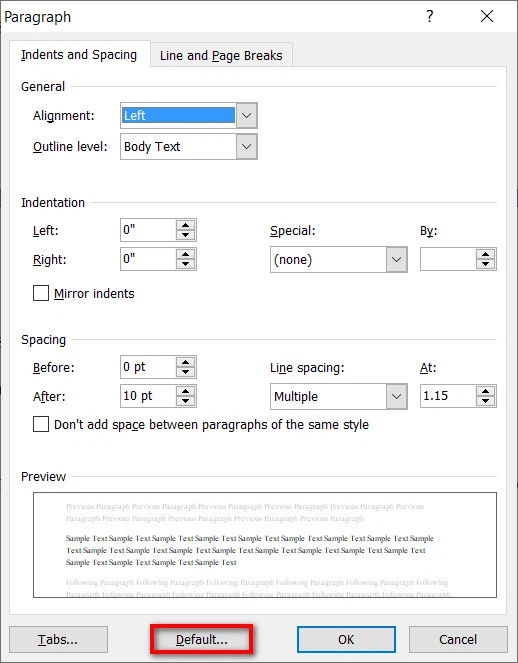Screen dimensions: 518x663
Task: Click the Before spacing field showing 0 pt
Action: [148, 367]
